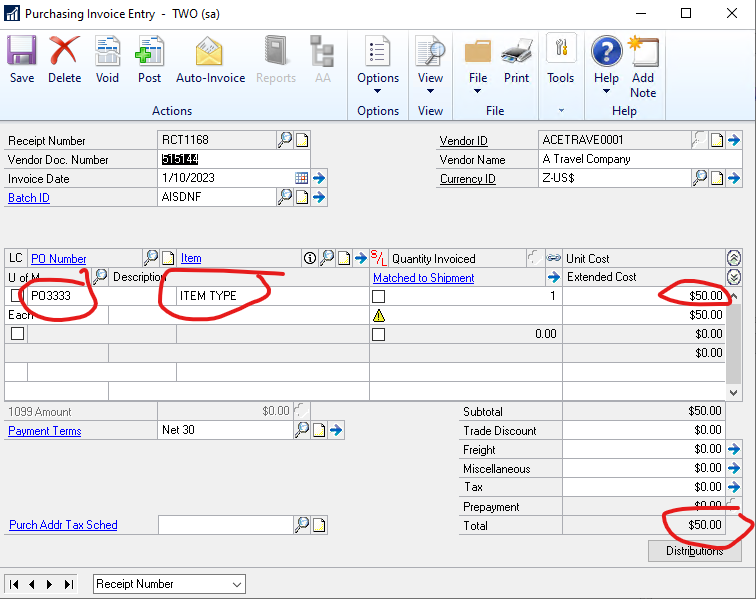Click the Distributions button

point(694,551)
